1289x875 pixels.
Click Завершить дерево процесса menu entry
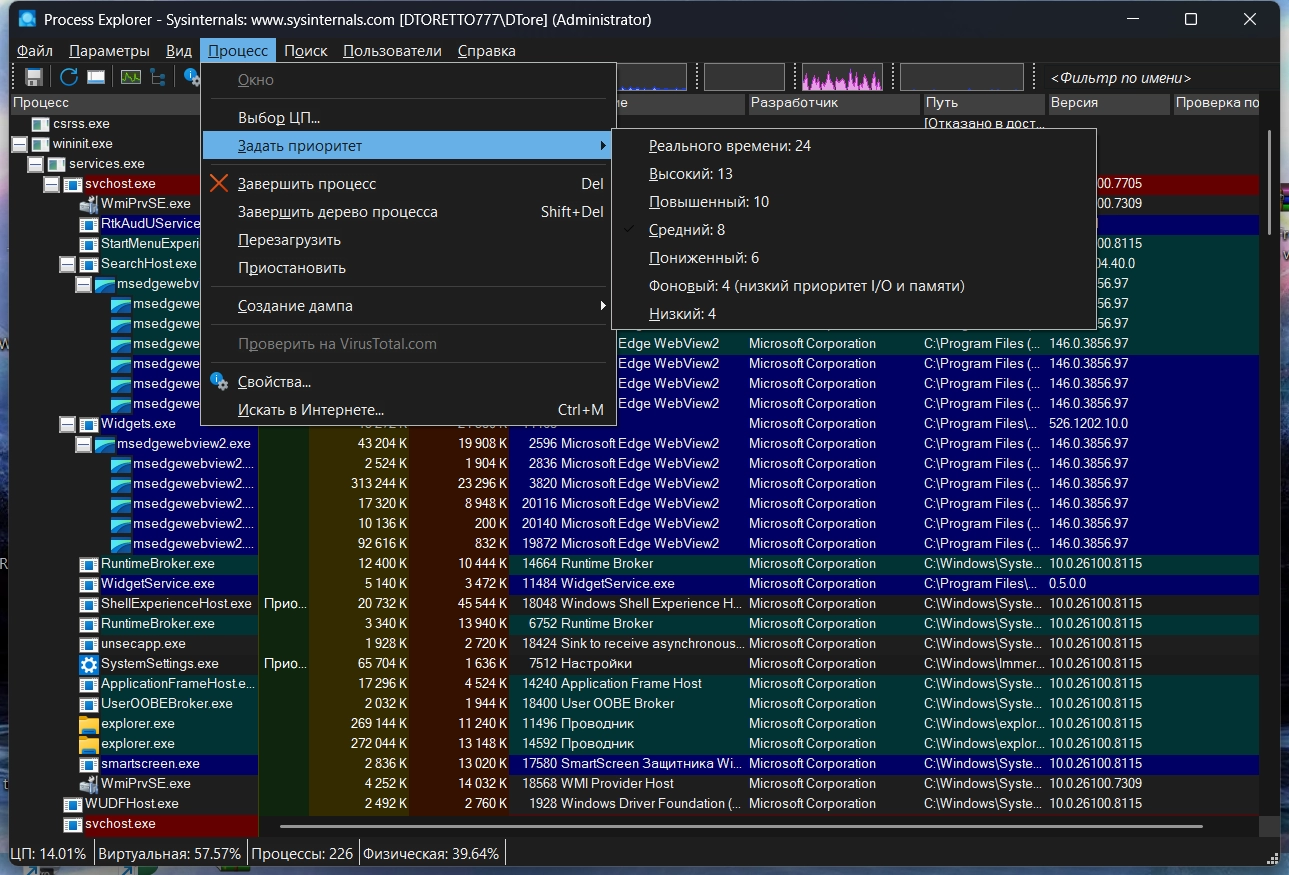coord(337,212)
